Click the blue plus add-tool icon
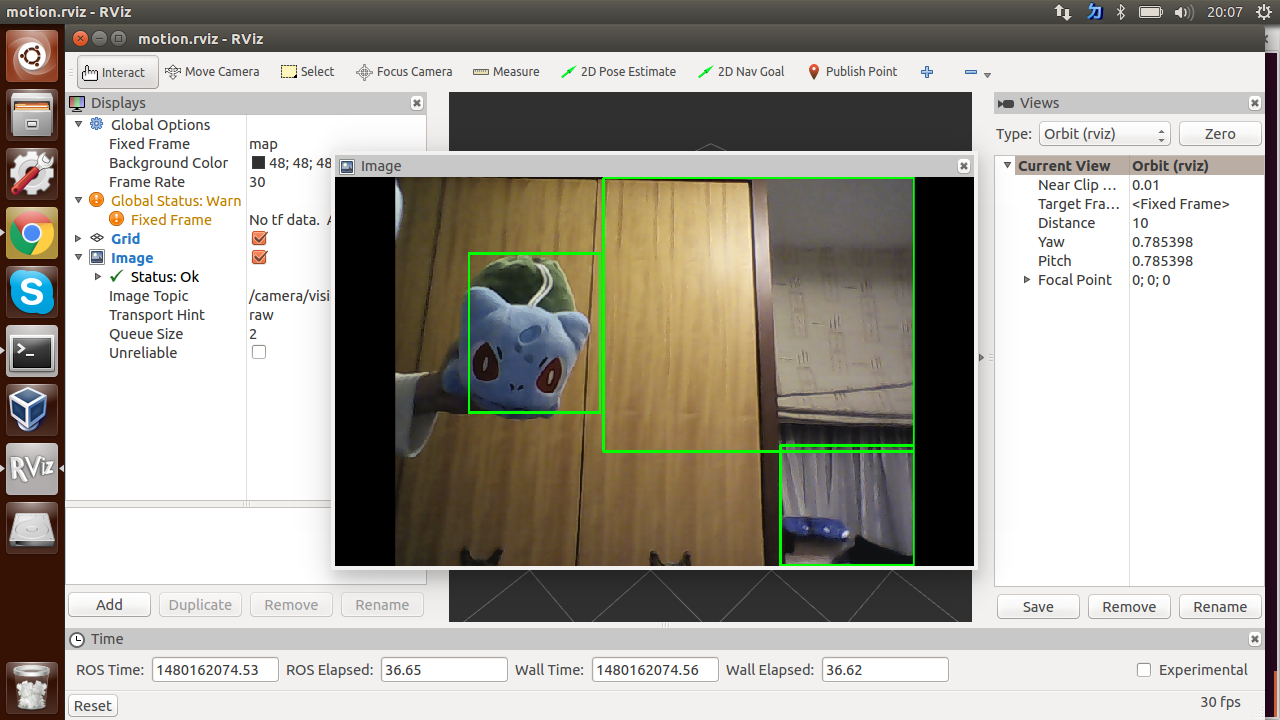Viewport: 1280px width, 720px height. click(927, 72)
